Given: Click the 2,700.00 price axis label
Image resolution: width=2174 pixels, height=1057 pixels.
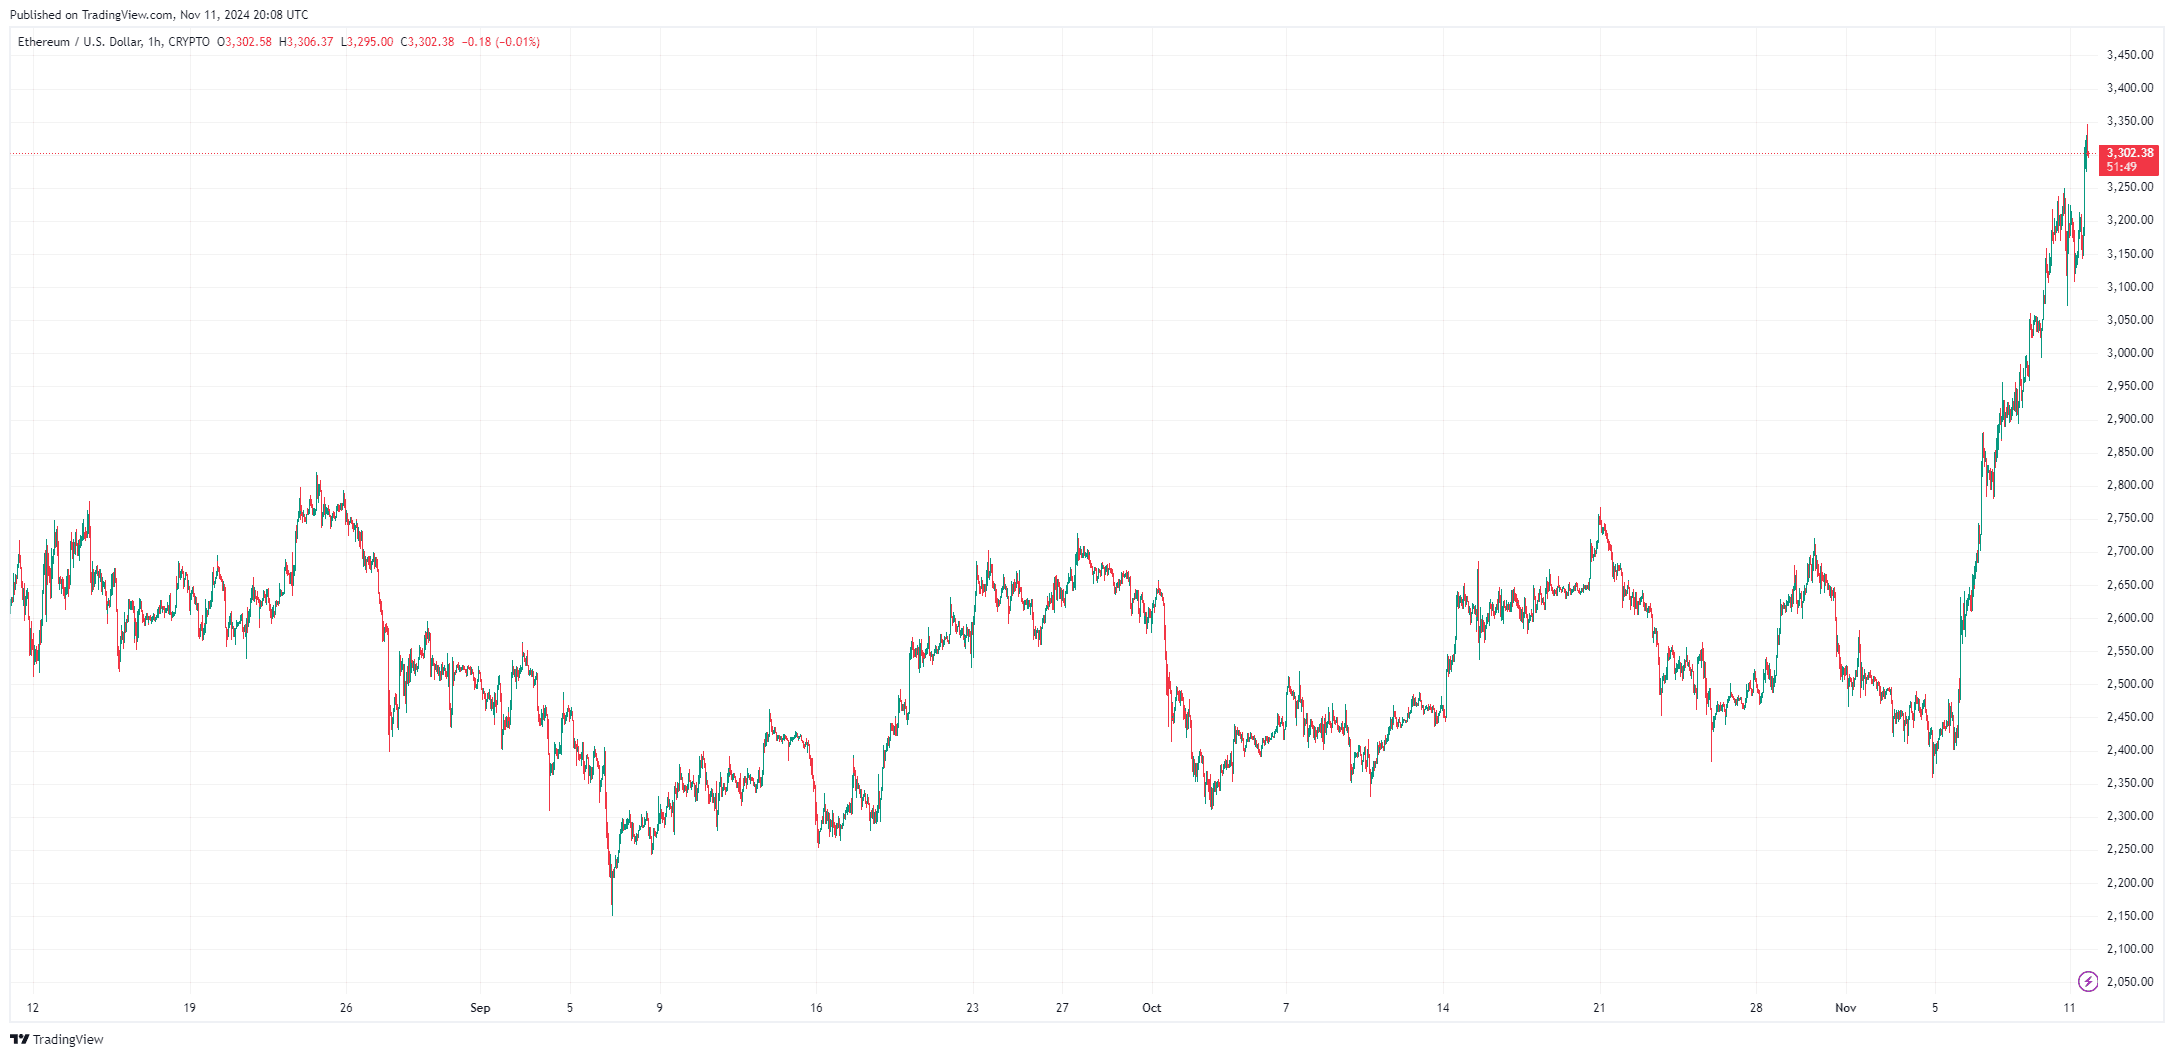Looking at the screenshot, I should click(2130, 551).
